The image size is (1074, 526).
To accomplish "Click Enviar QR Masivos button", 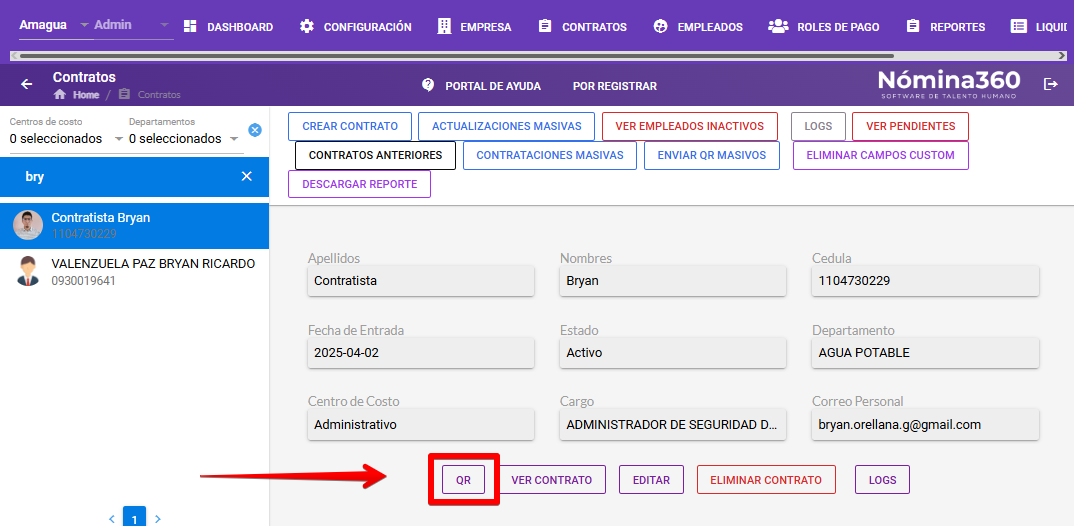I will coord(712,155).
